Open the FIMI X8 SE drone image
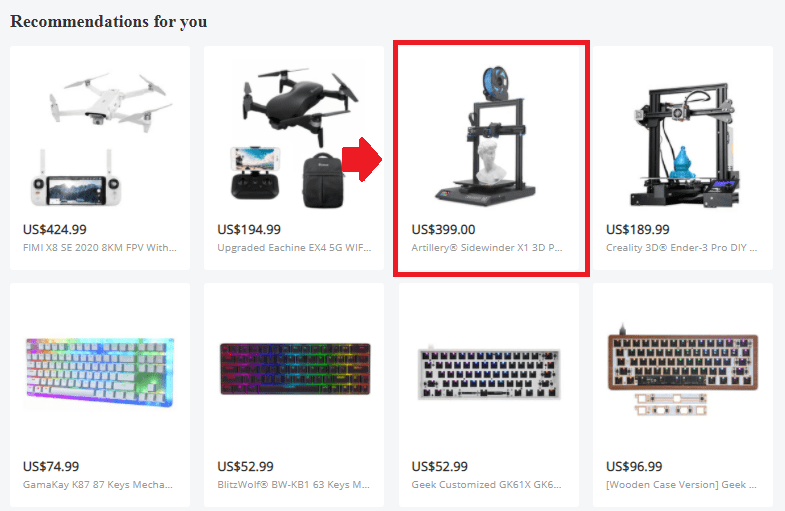Viewport: 785px width, 511px height. 100,136
